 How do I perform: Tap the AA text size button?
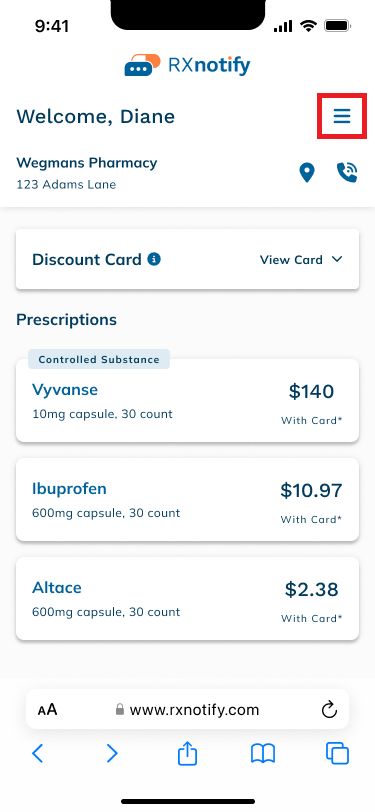[47, 709]
